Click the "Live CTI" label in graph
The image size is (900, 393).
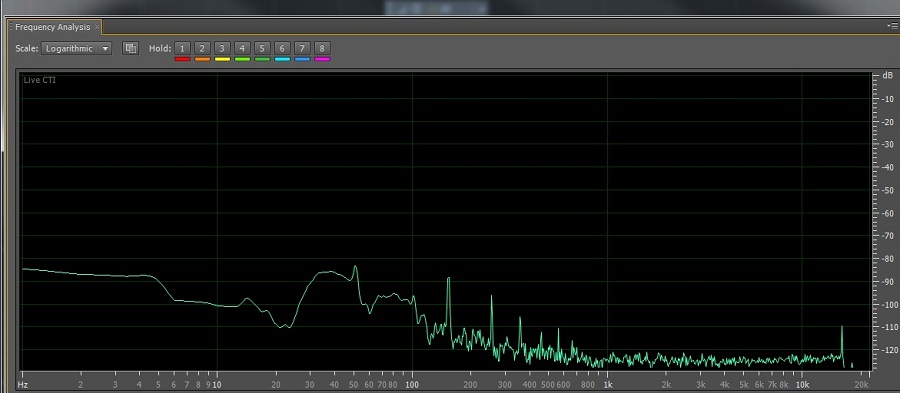click(x=40, y=80)
